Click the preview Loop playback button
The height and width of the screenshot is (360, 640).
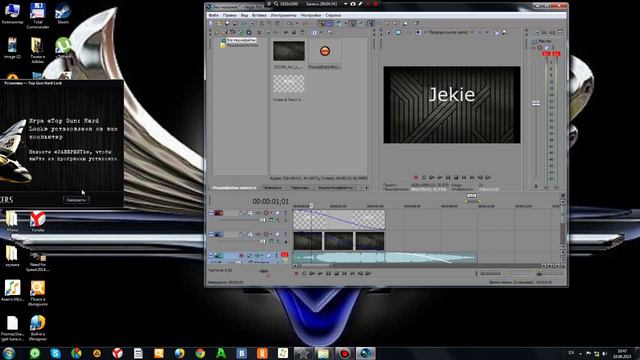pos(424,178)
